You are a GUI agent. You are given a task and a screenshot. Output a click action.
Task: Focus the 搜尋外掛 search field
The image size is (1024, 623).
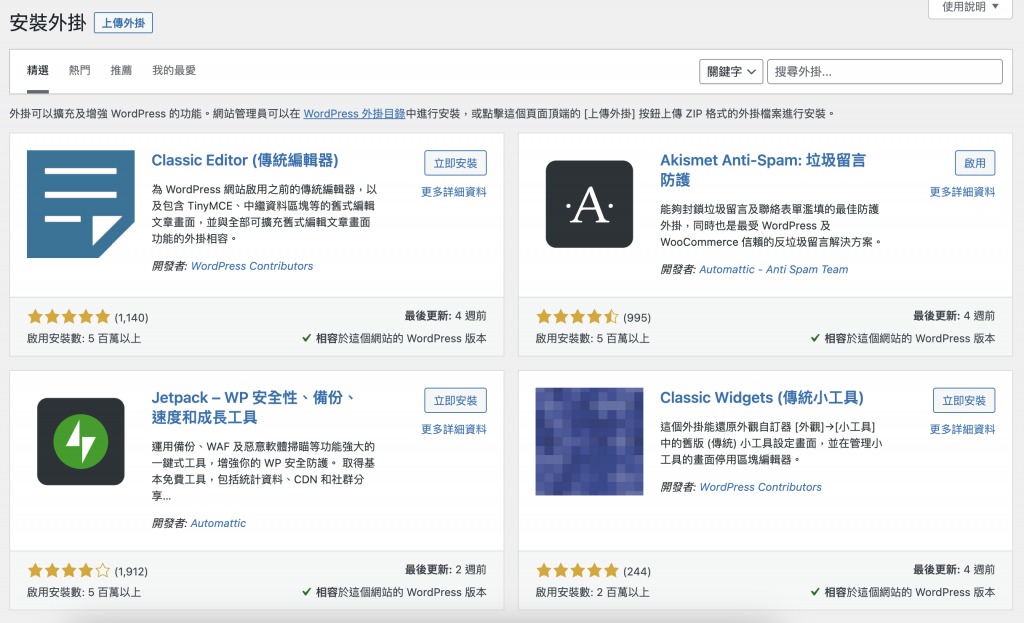pyautogui.click(x=885, y=72)
